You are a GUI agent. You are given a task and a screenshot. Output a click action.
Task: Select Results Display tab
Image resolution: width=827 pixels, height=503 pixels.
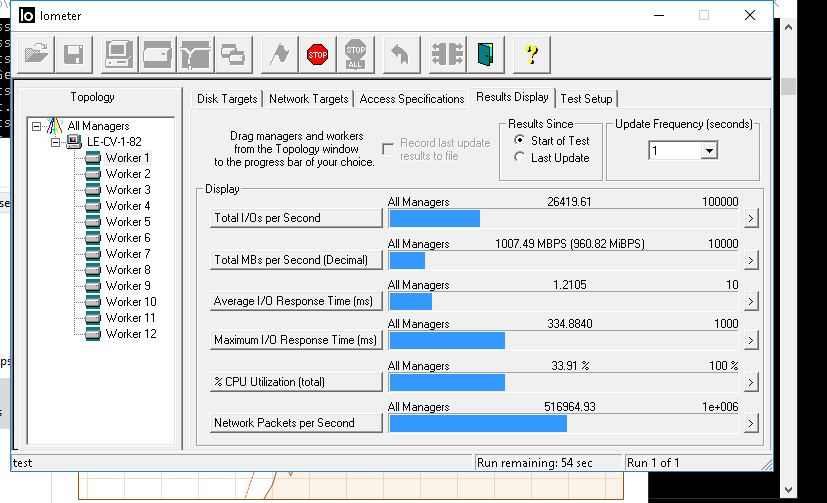tap(512, 97)
